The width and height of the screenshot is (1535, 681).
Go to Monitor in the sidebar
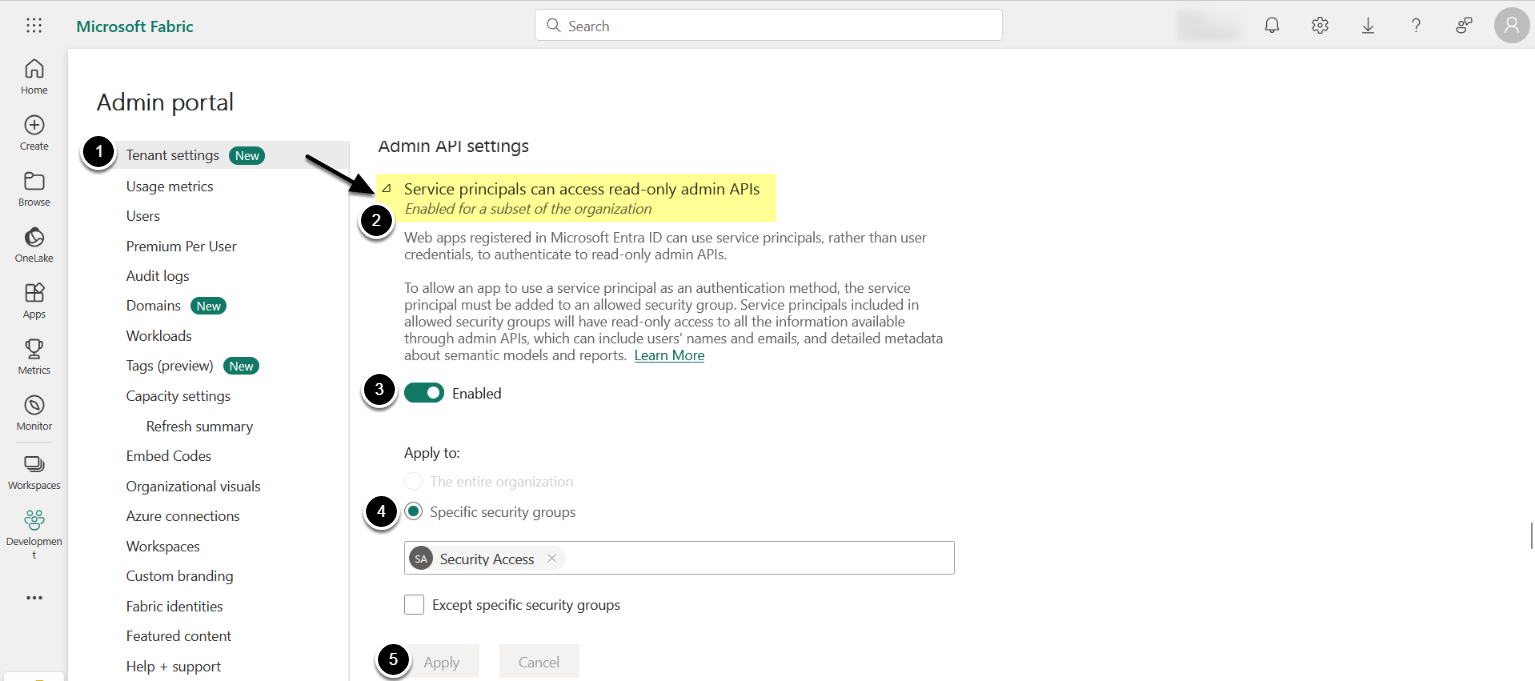[34, 412]
